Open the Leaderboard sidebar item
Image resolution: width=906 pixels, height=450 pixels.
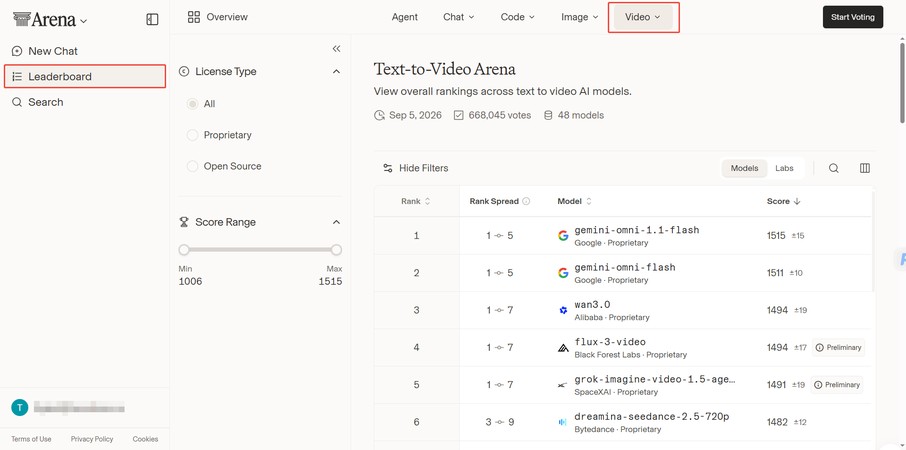point(85,76)
